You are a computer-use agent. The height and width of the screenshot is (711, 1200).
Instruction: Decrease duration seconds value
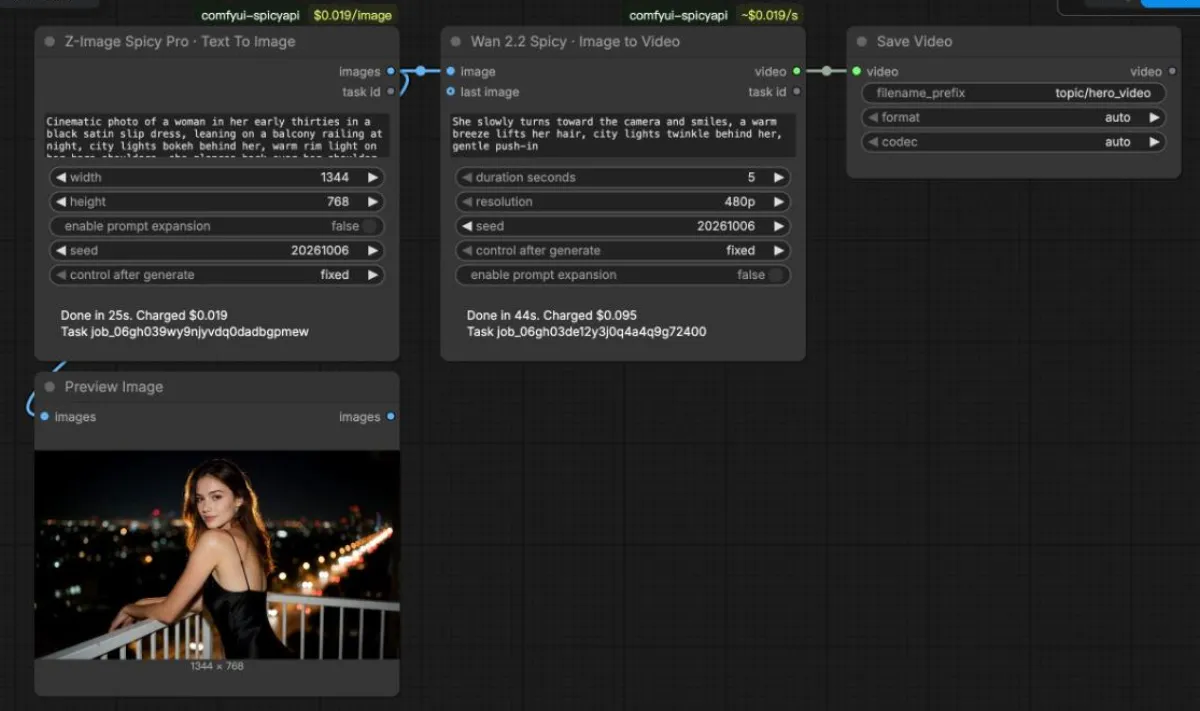point(466,177)
